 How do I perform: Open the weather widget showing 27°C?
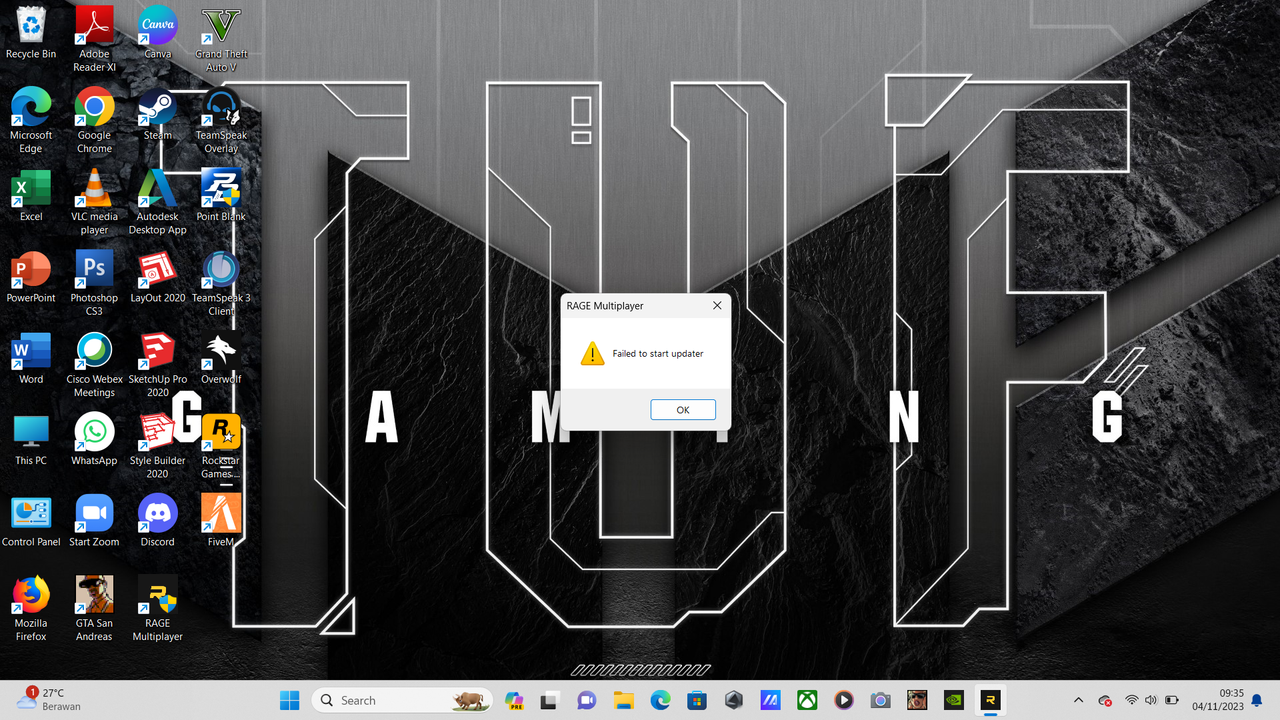[x=48, y=700]
